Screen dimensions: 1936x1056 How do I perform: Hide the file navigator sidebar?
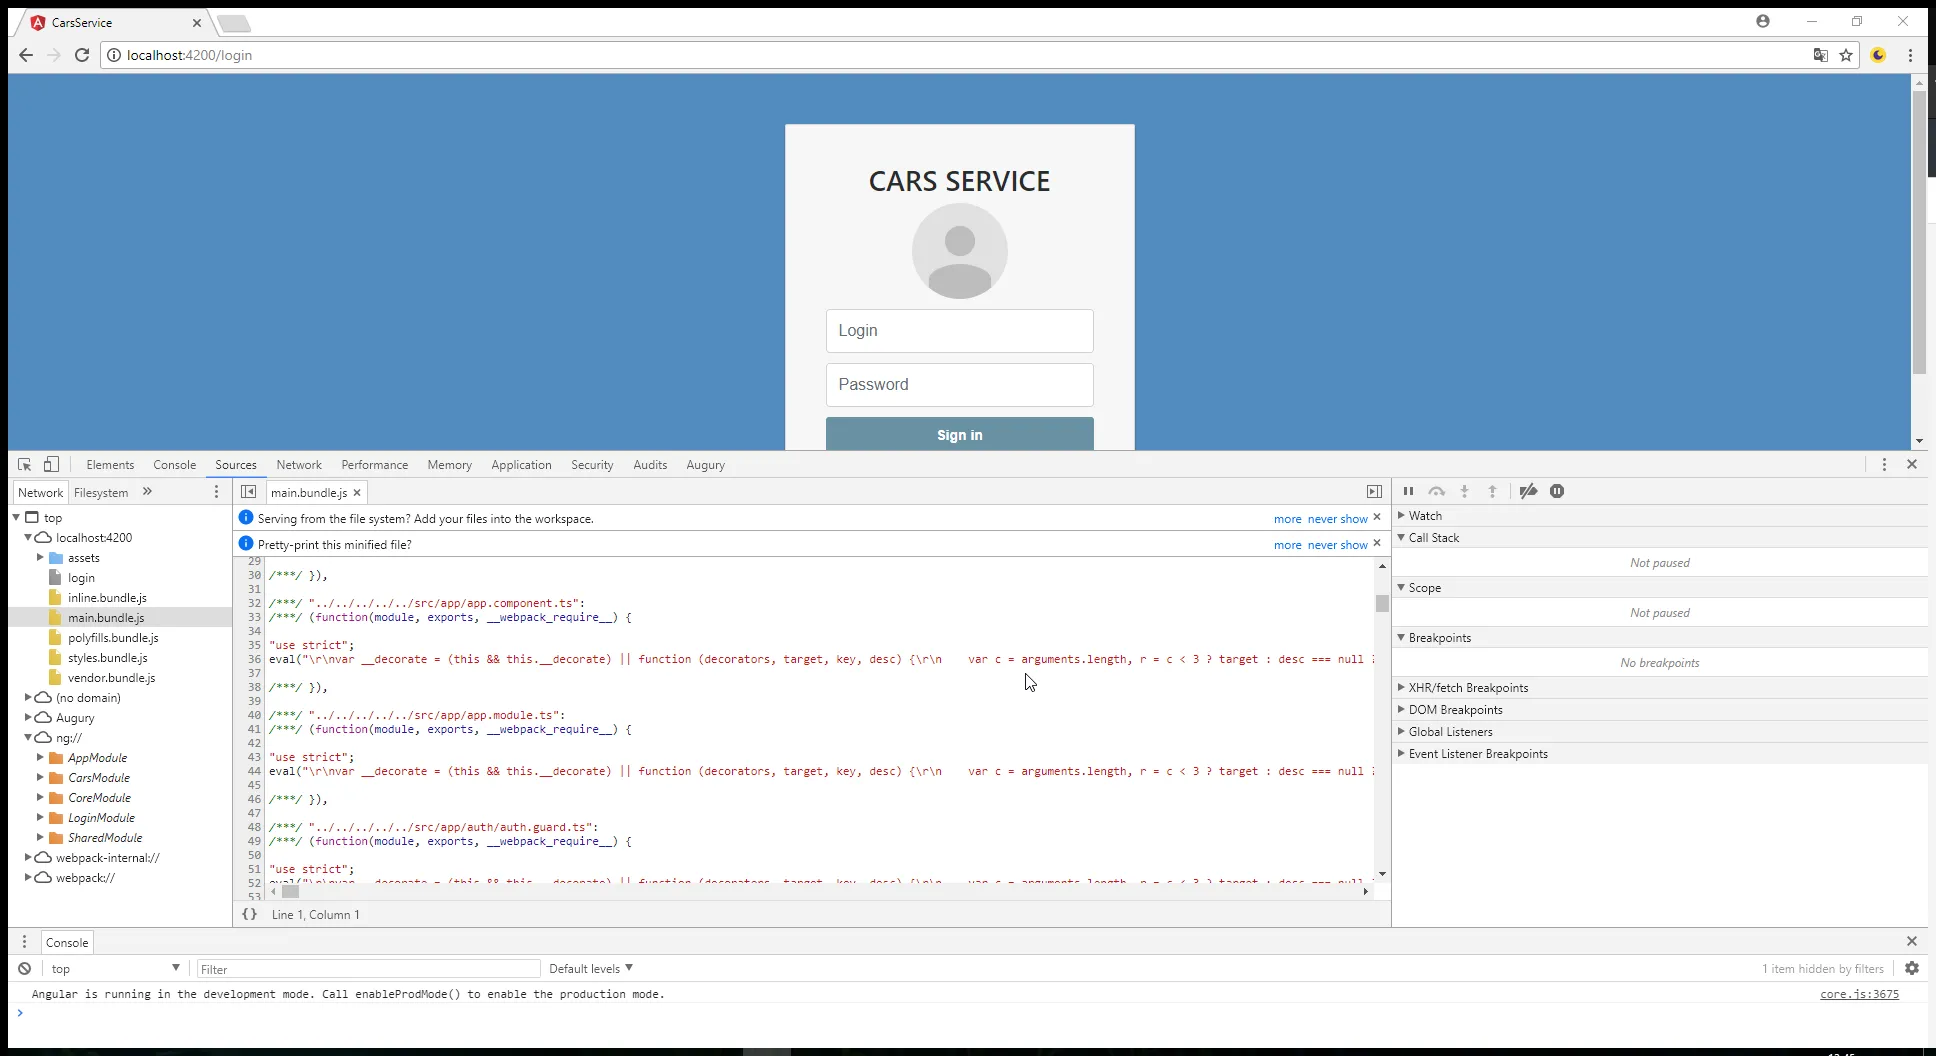point(249,492)
